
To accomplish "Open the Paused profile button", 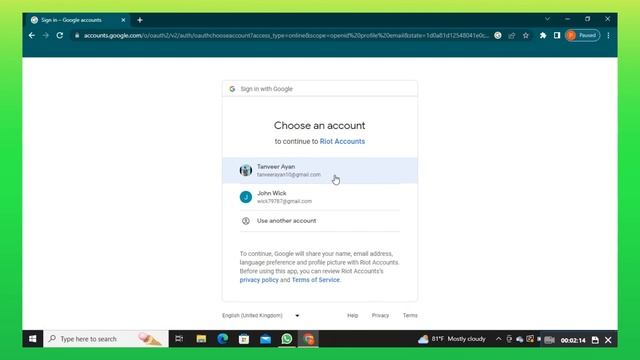I will coord(582,36).
